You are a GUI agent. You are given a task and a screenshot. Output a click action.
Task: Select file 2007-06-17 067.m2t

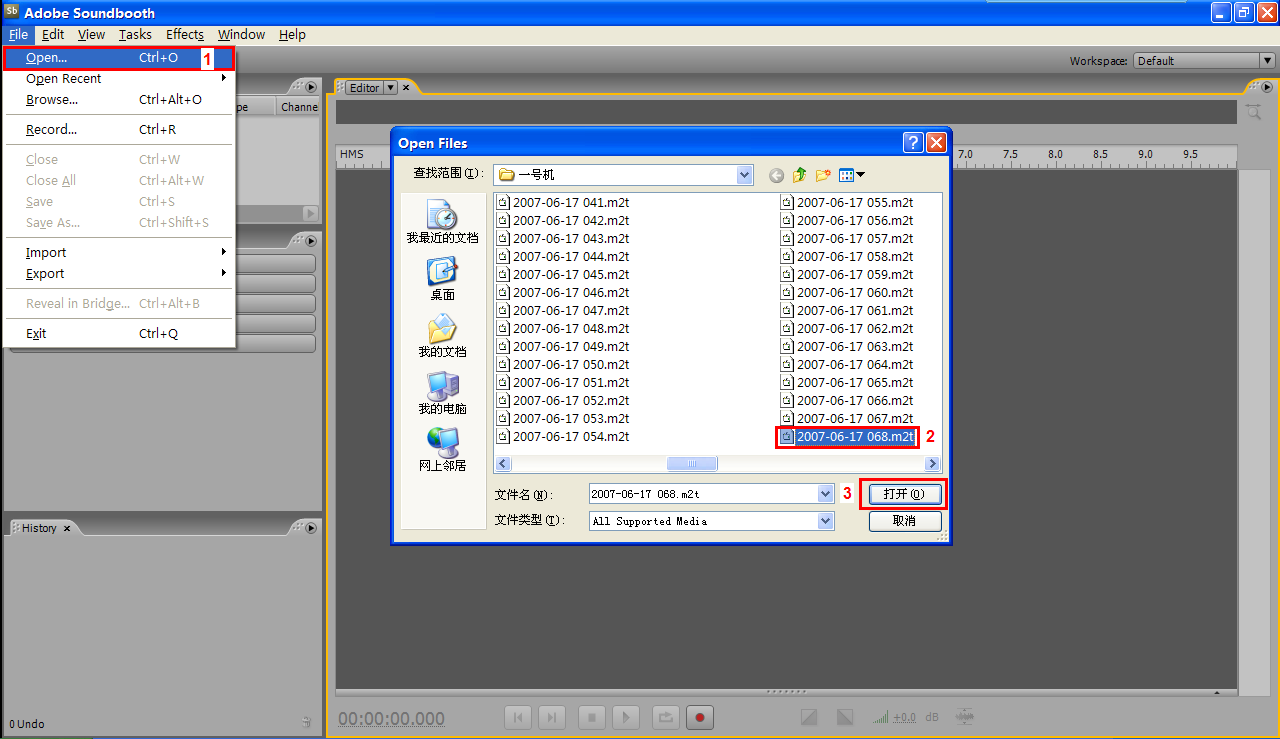click(847, 419)
